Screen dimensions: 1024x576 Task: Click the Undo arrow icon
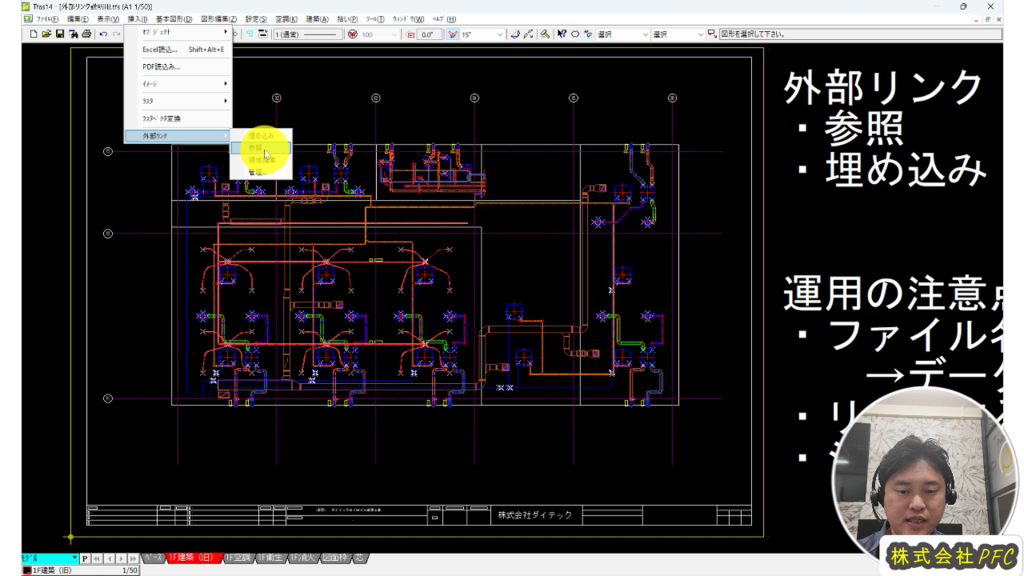pos(103,34)
